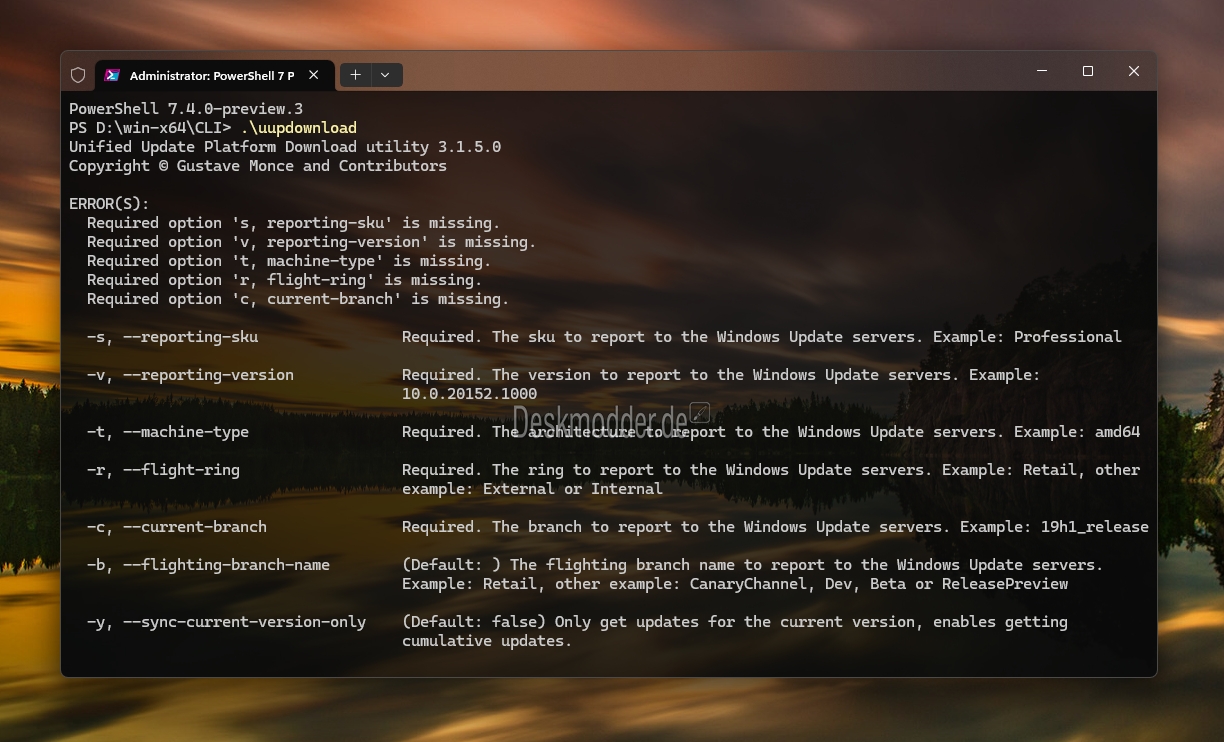Click the 'Example: amd64' text
Screen dimensions: 1224x742
[x=1077, y=432]
